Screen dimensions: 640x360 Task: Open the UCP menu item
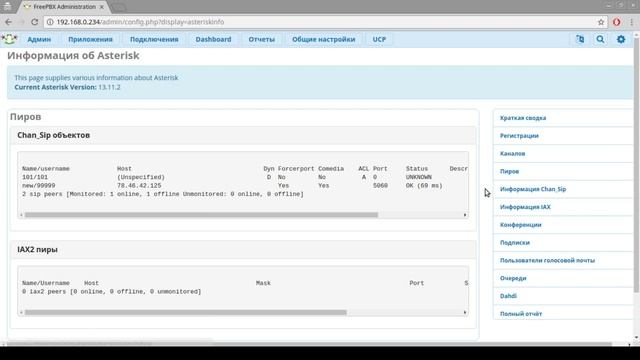coord(379,39)
